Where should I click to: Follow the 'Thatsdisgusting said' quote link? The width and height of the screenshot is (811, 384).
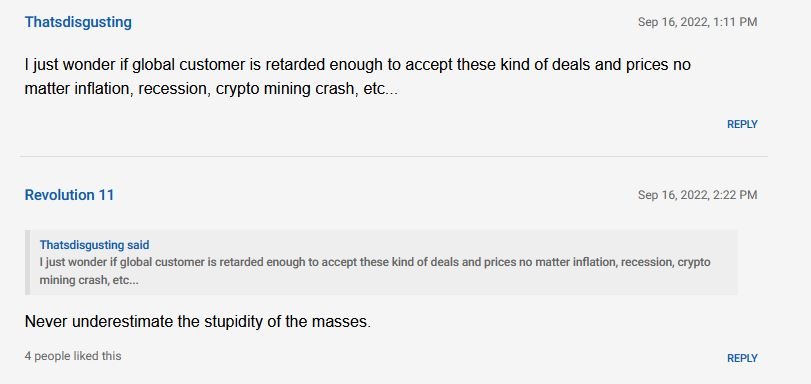[x=95, y=245]
